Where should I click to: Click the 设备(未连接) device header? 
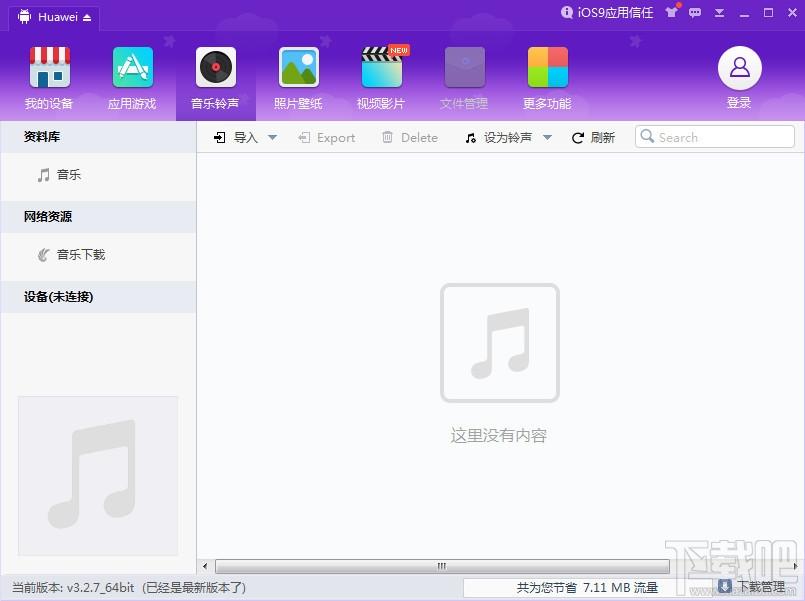(x=99, y=297)
